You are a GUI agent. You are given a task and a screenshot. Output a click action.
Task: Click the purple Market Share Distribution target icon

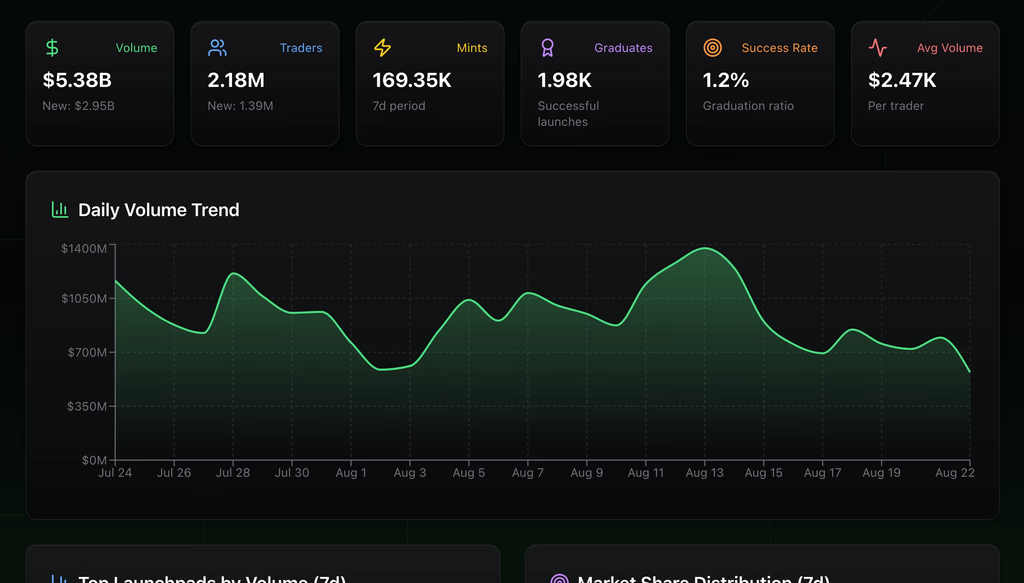(x=559, y=579)
